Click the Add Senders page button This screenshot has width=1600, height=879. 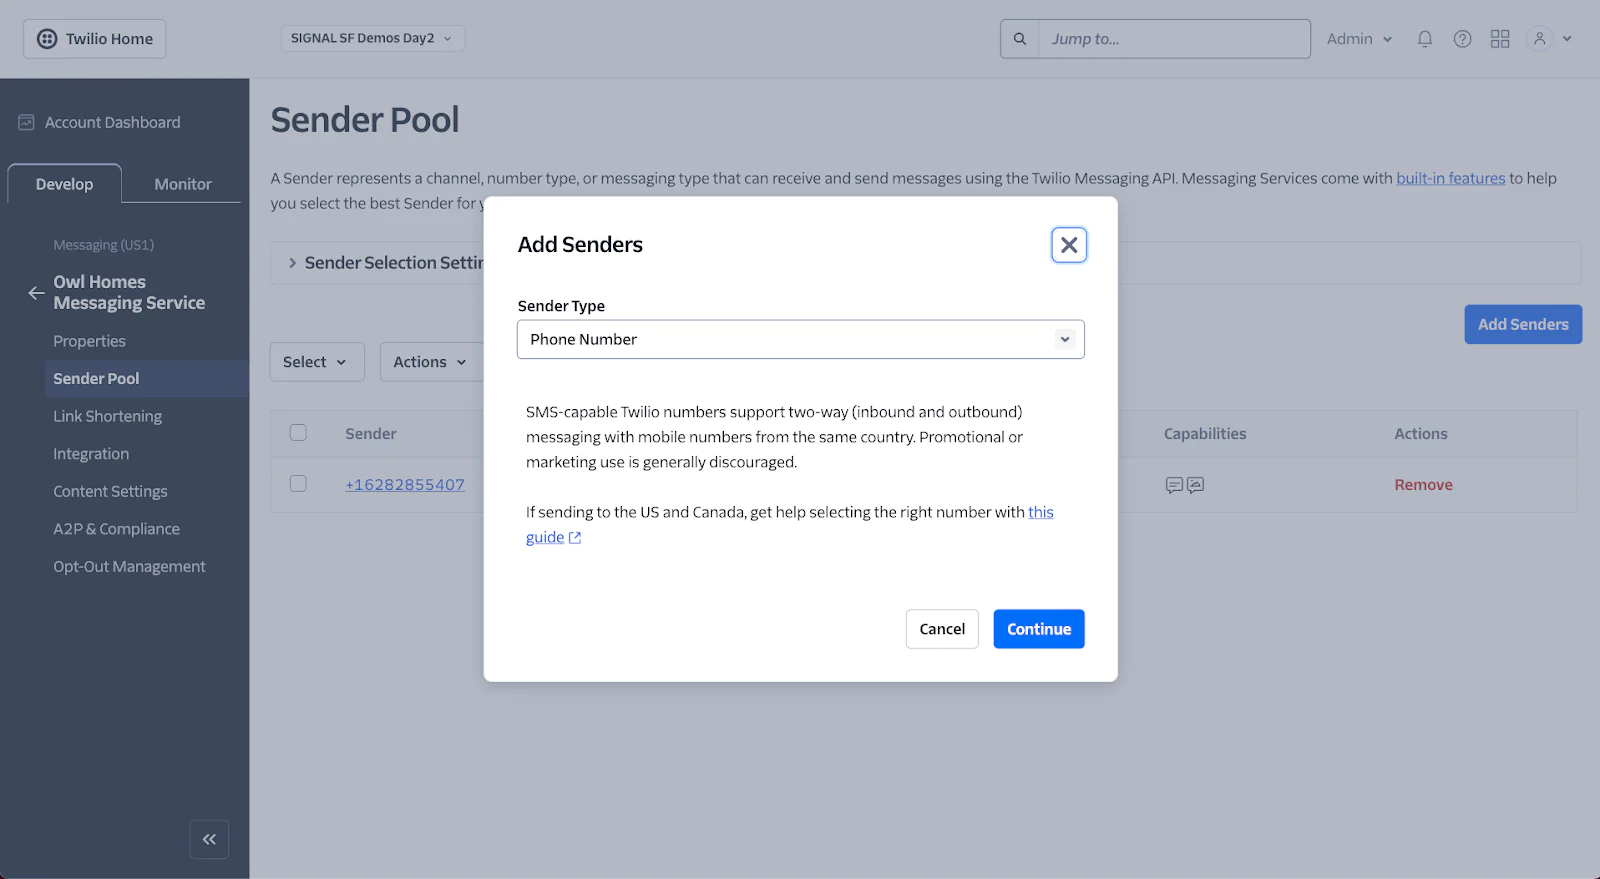click(1523, 324)
